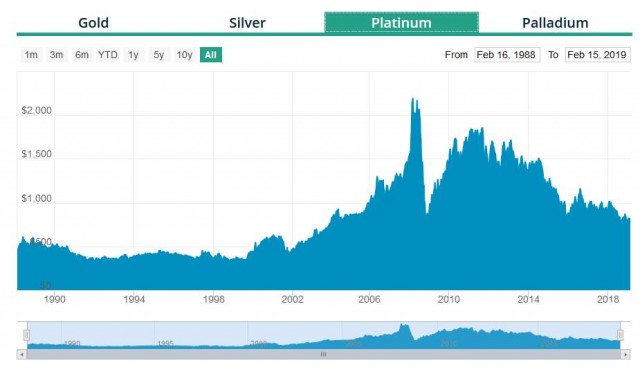This screenshot has width=640, height=374.
Task: Show the 5y price range
Action: pos(159,55)
